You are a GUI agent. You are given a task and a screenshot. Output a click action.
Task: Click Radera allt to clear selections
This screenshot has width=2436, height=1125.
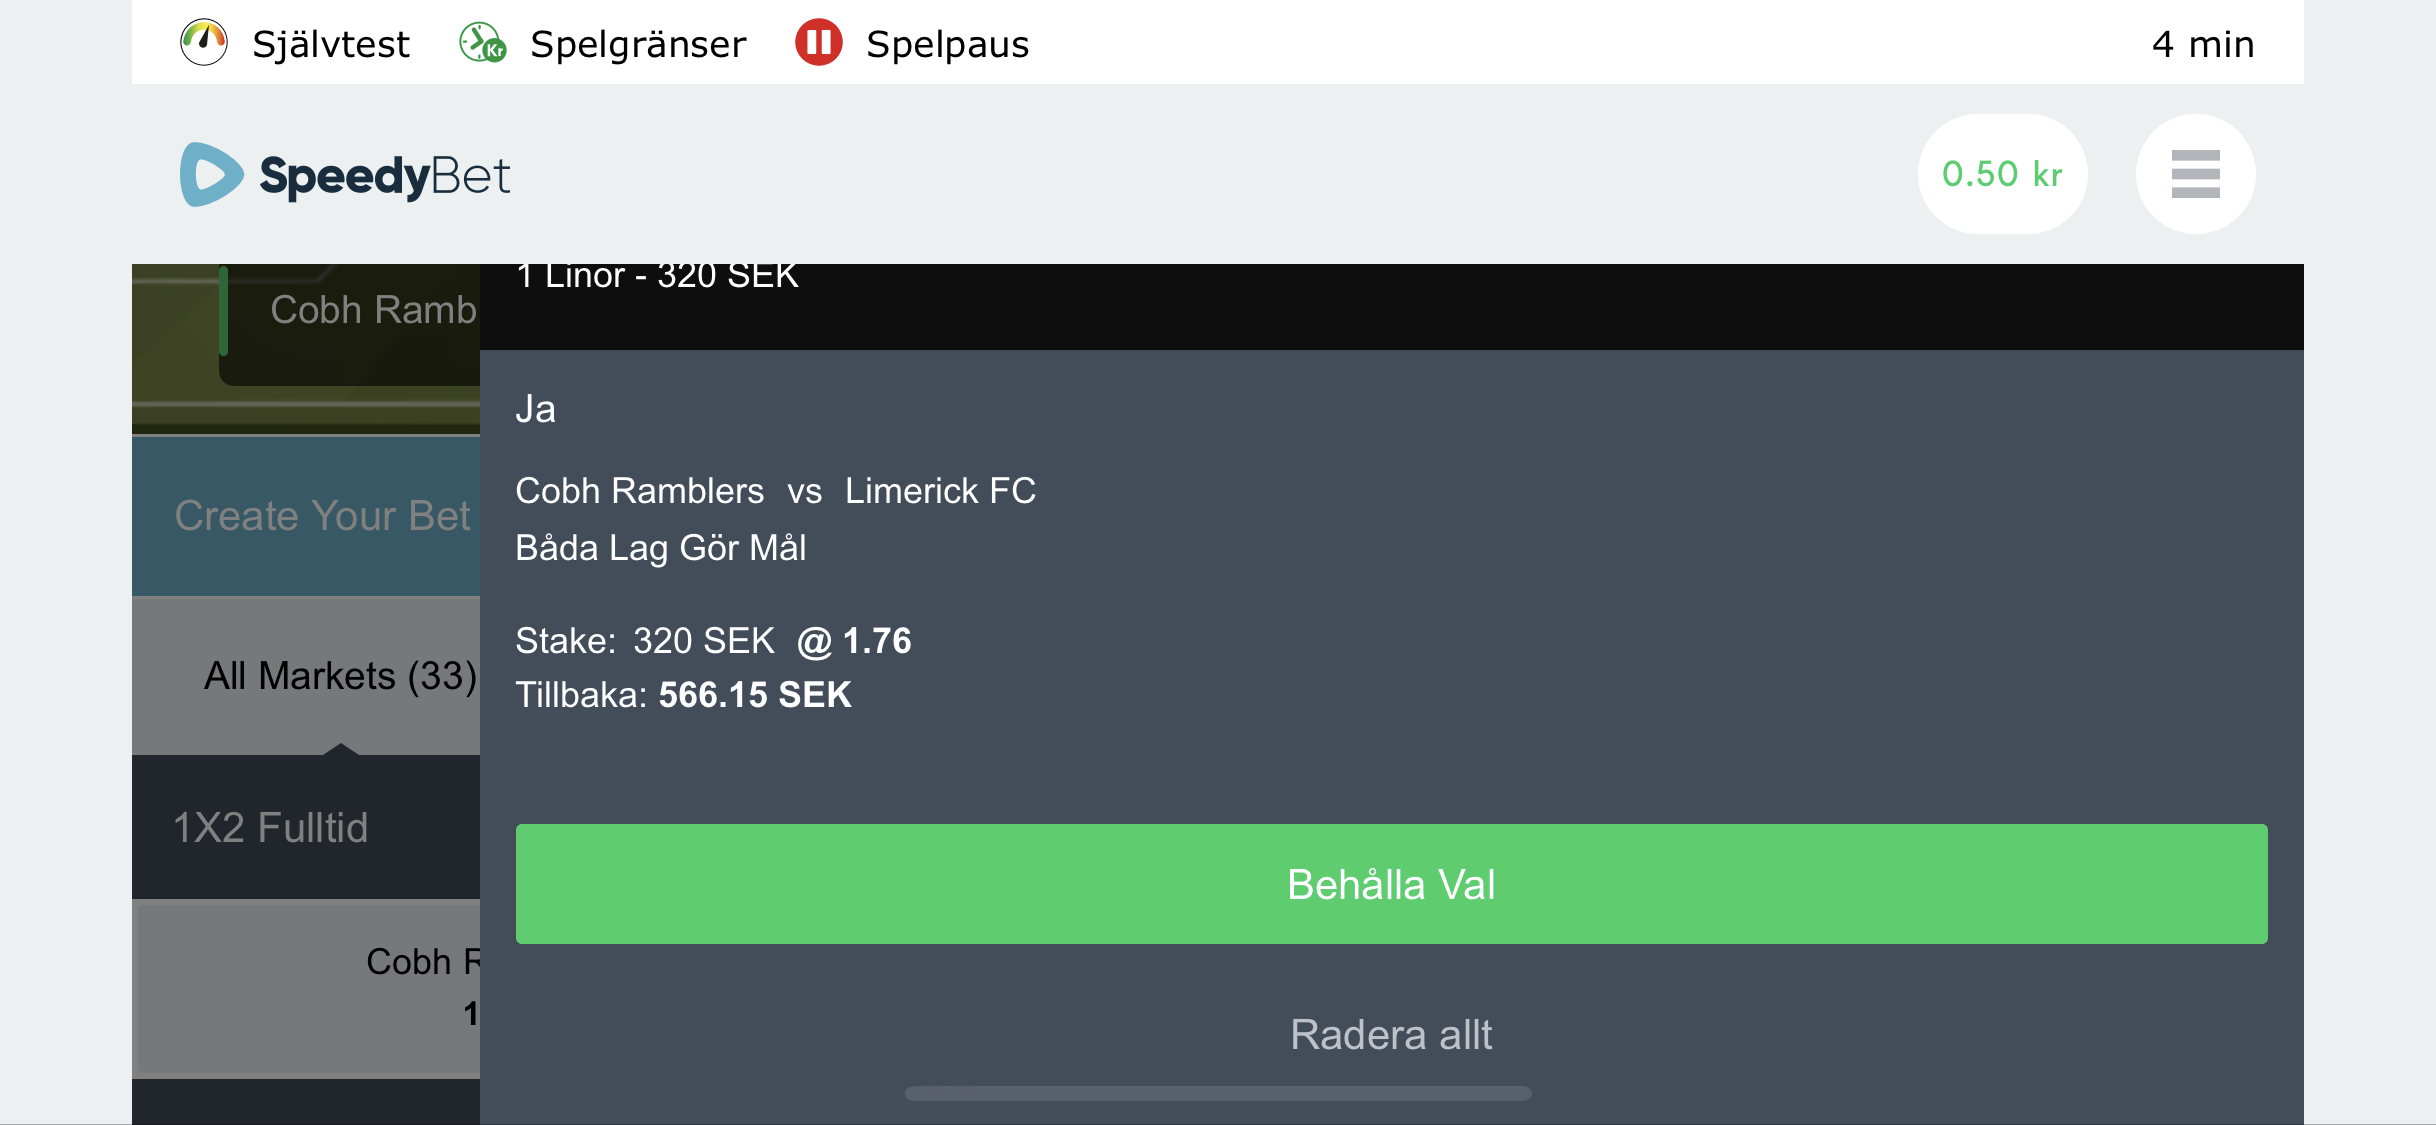[x=1391, y=1034]
